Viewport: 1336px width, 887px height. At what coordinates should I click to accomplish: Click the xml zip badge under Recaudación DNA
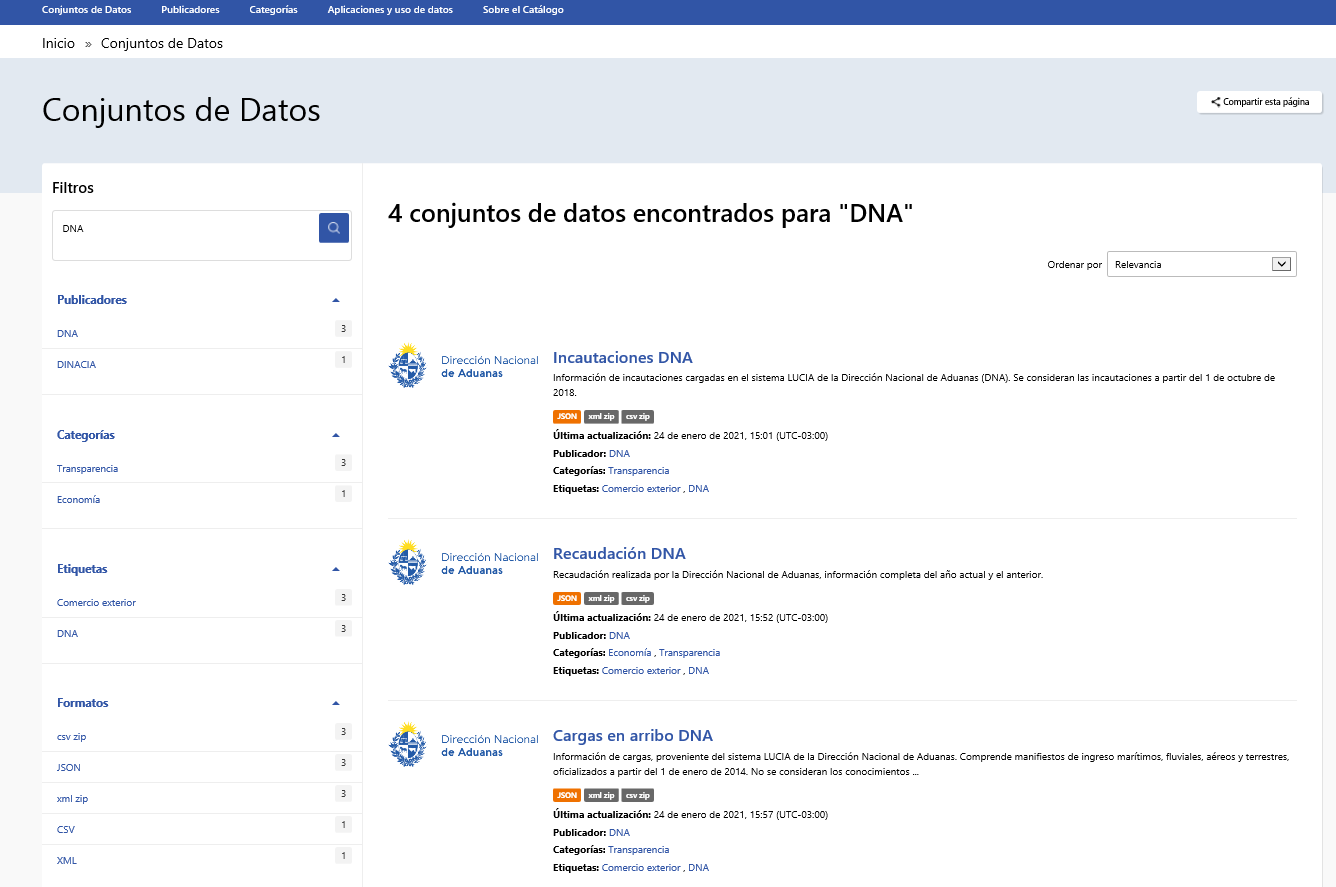pos(601,599)
